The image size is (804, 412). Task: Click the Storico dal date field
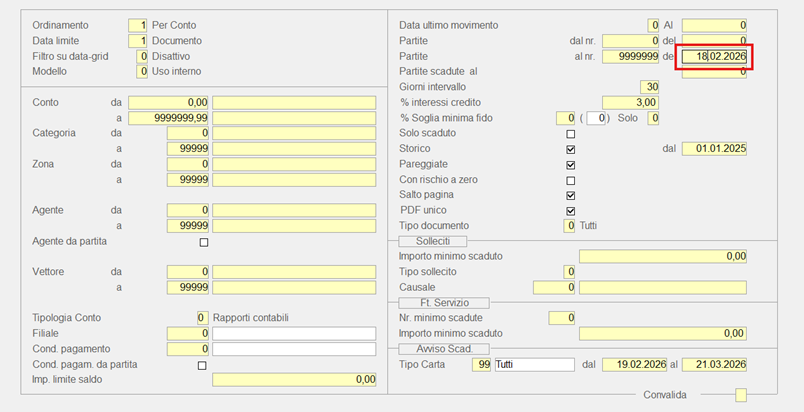pos(714,148)
